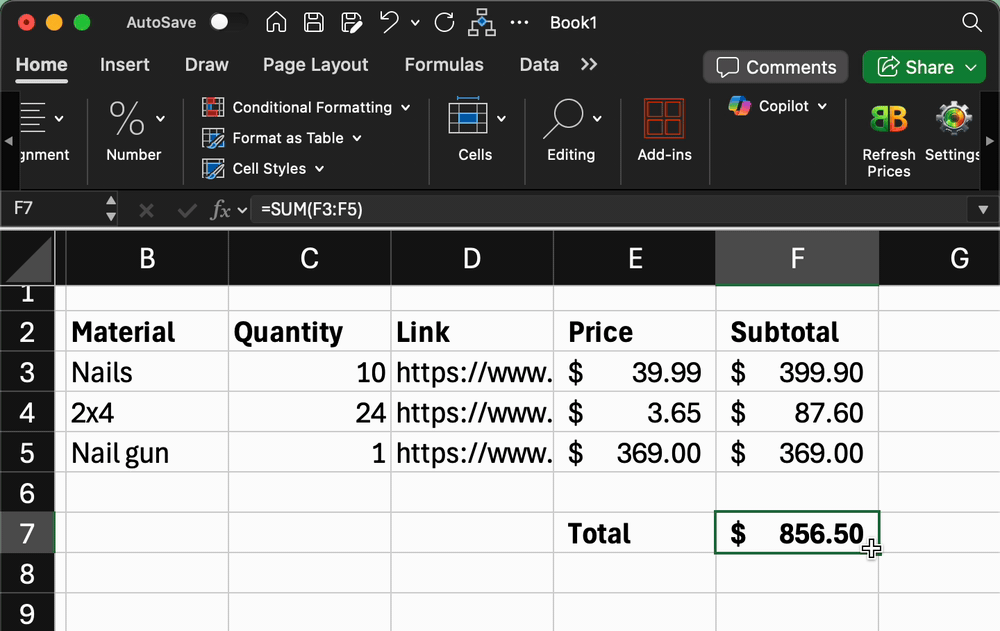The width and height of the screenshot is (1000, 631).
Task: Open the Conditional Formatting menu
Action: pyautogui.click(x=310, y=107)
